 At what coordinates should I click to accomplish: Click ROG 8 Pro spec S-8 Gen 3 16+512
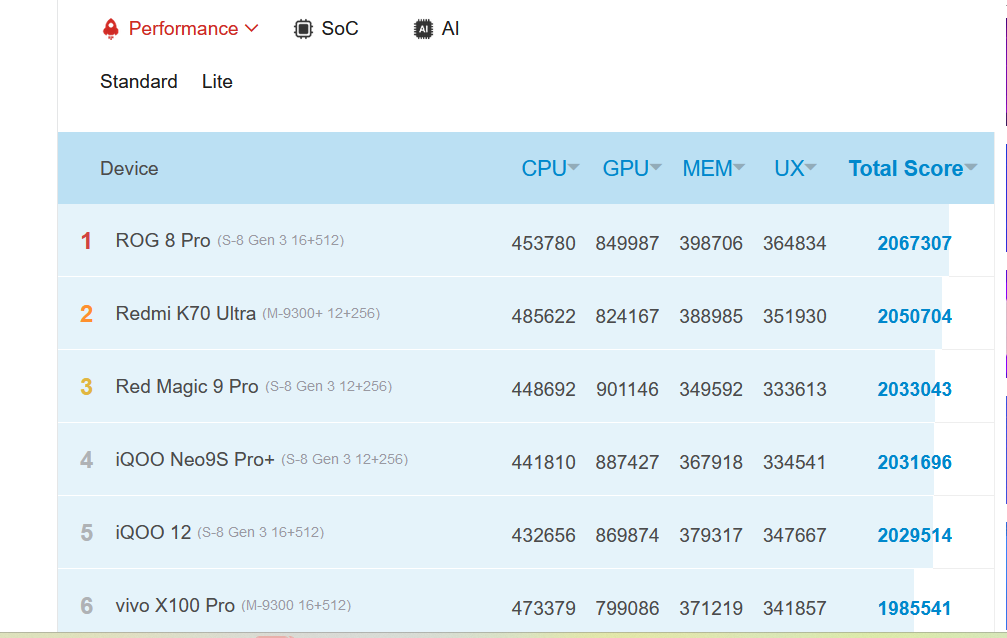[x=281, y=240]
